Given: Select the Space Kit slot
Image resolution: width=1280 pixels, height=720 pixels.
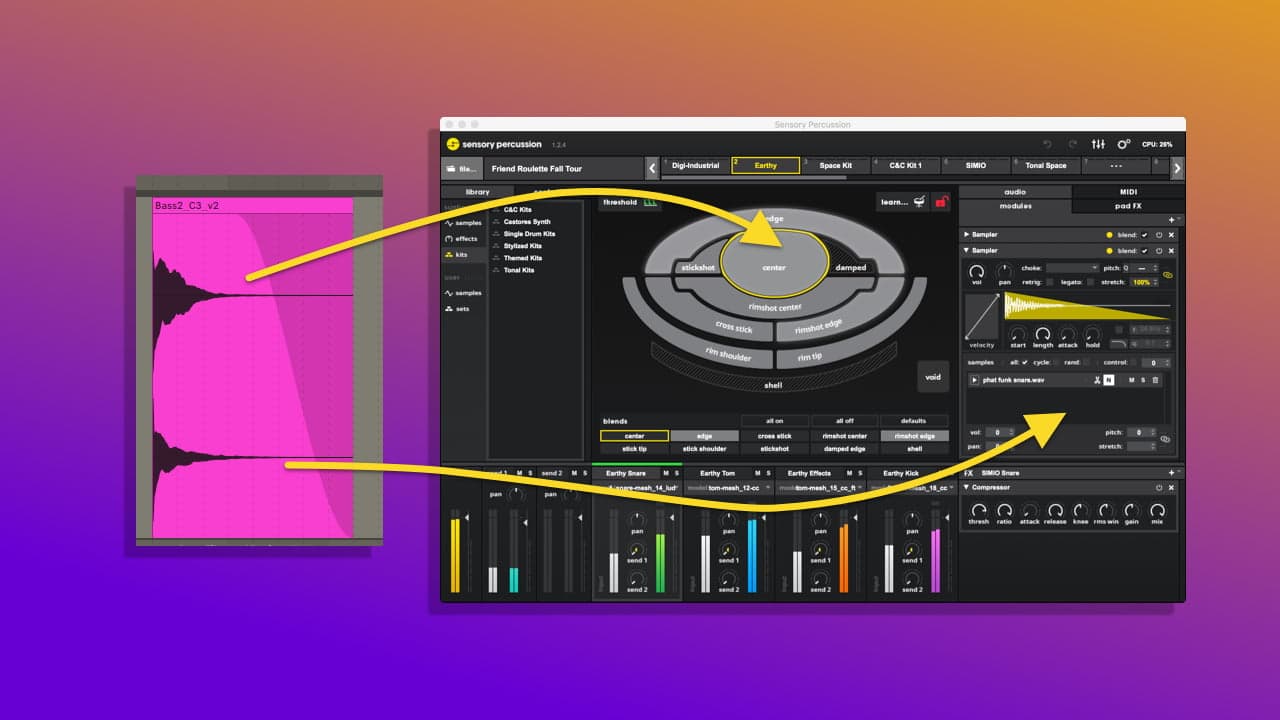Looking at the screenshot, I should (x=836, y=166).
